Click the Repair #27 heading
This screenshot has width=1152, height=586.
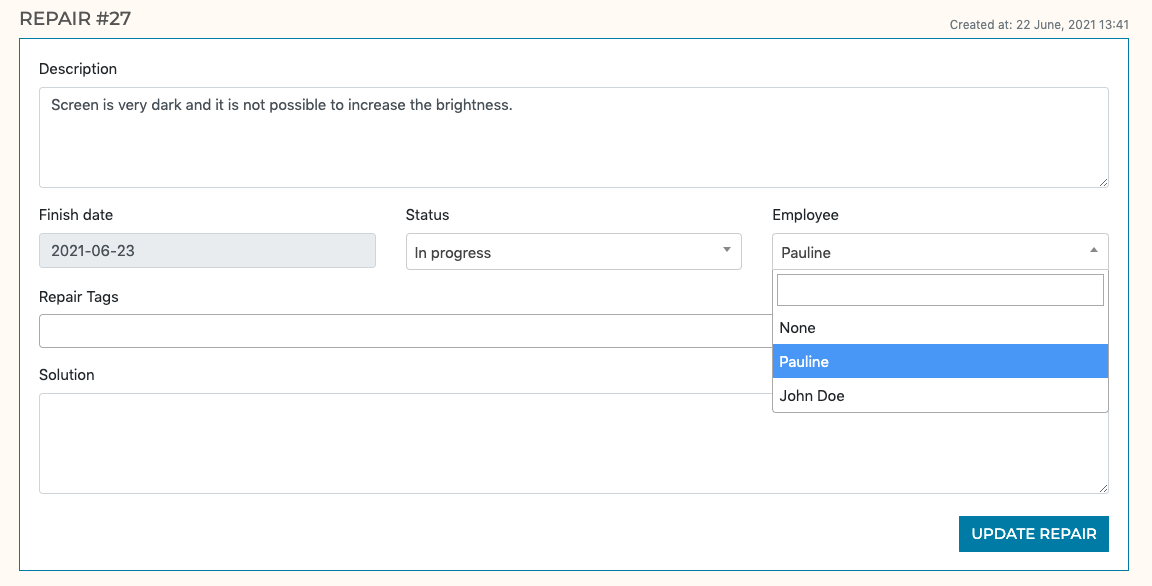(x=75, y=18)
